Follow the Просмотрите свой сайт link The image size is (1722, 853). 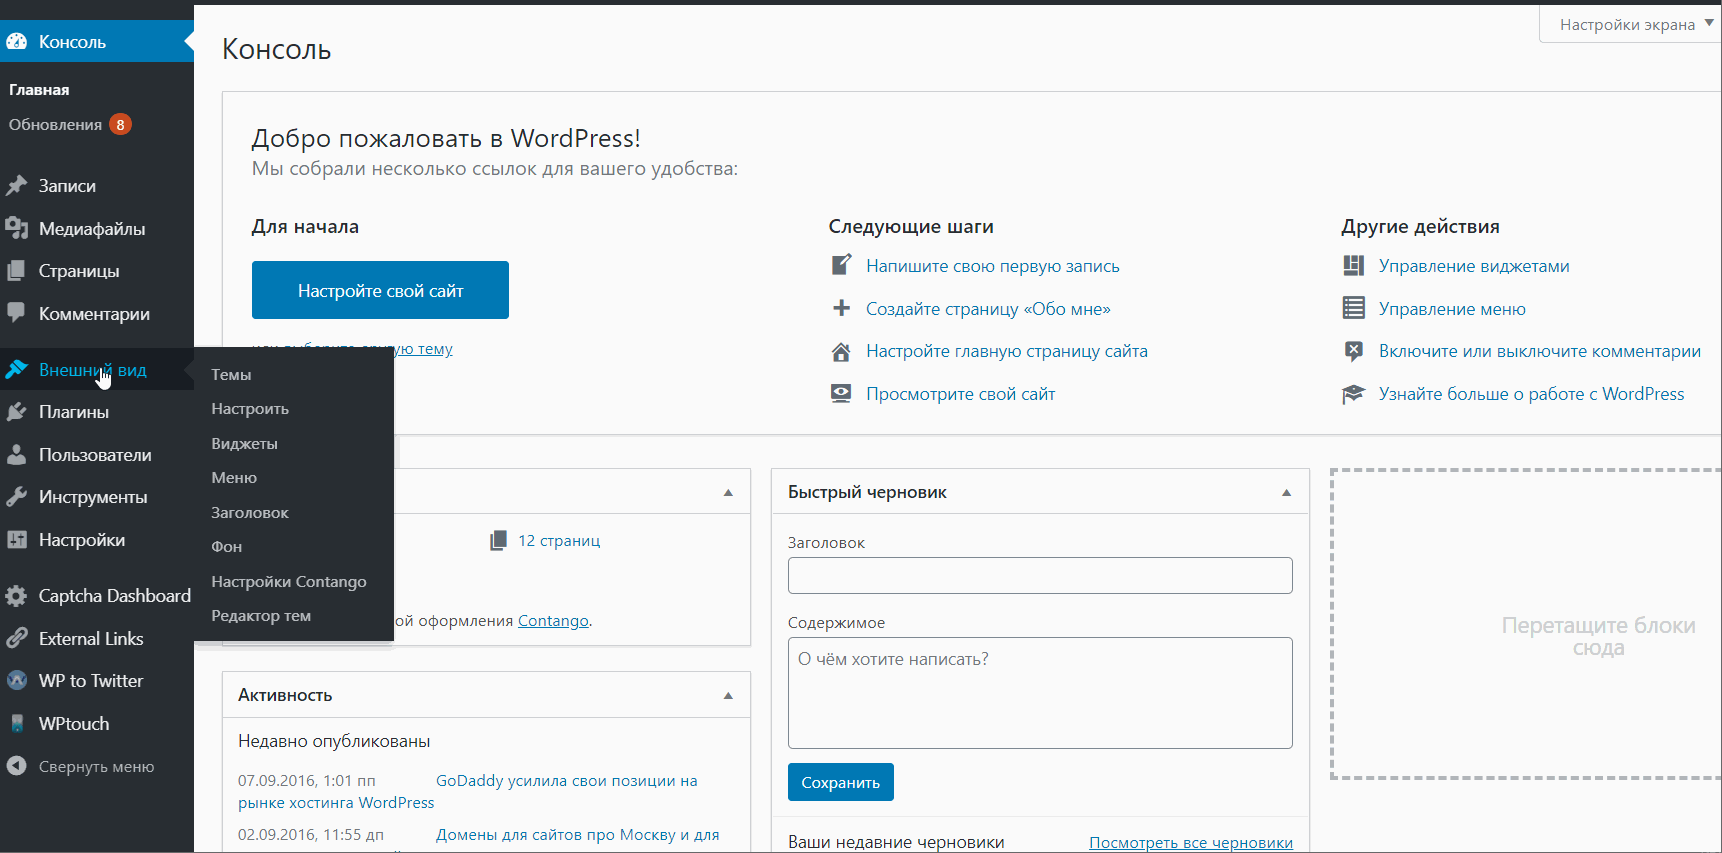coord(960,394)
